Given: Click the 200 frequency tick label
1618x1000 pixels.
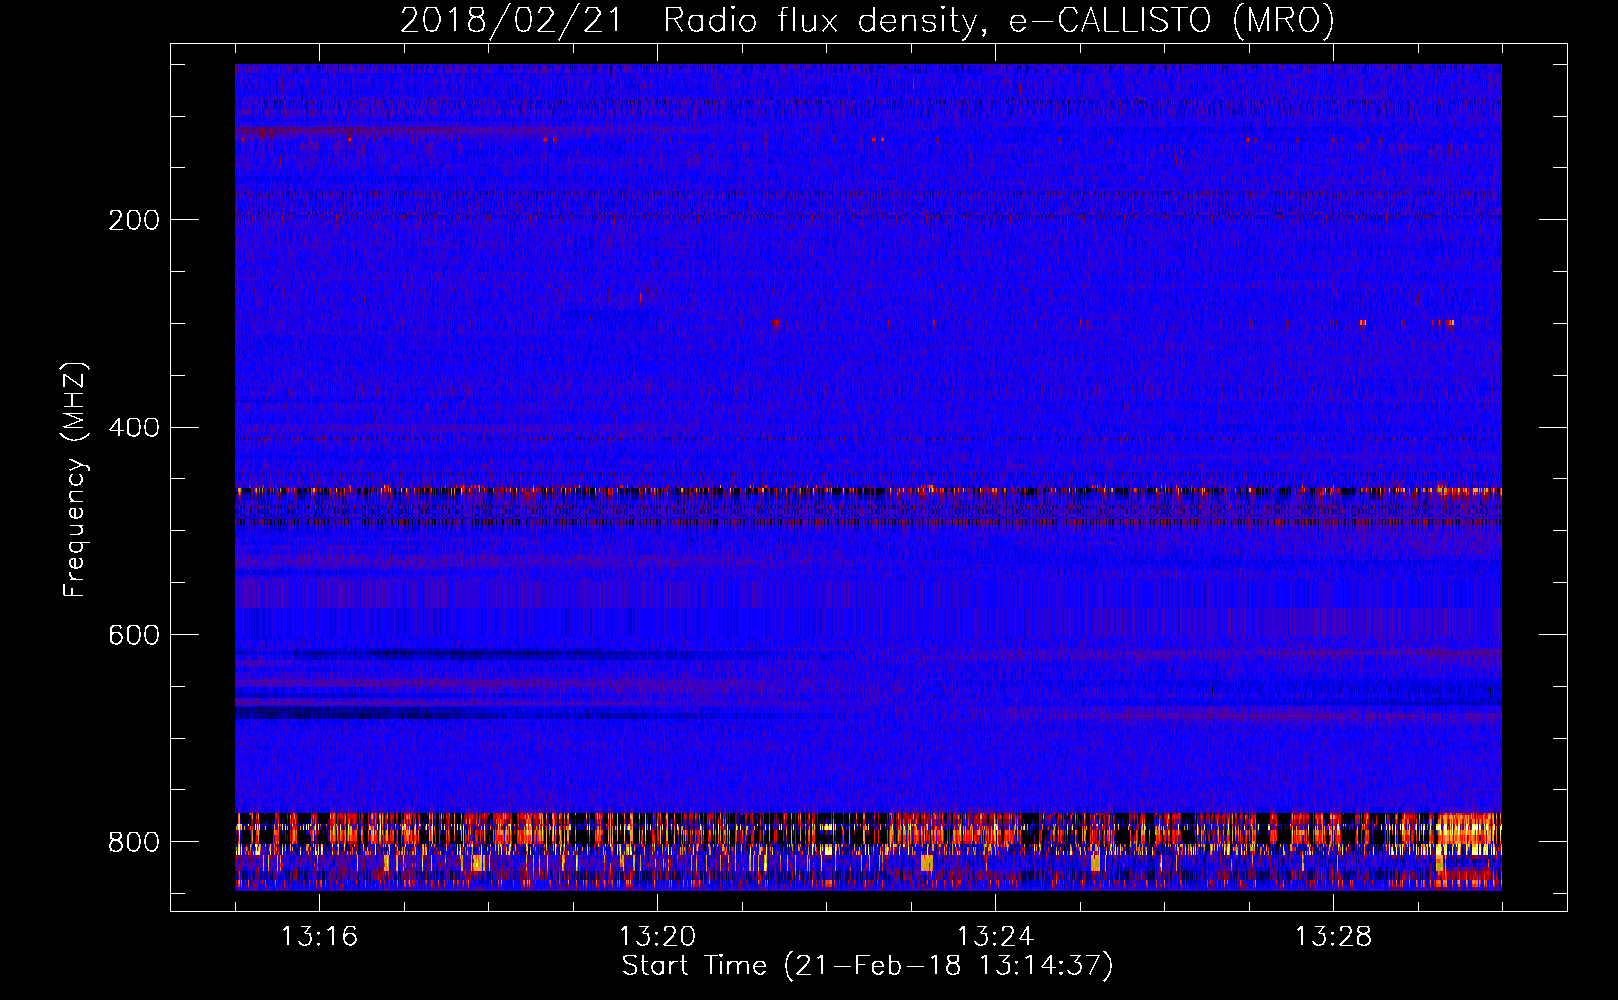Looking at the screenshot, I should [134, 220].
